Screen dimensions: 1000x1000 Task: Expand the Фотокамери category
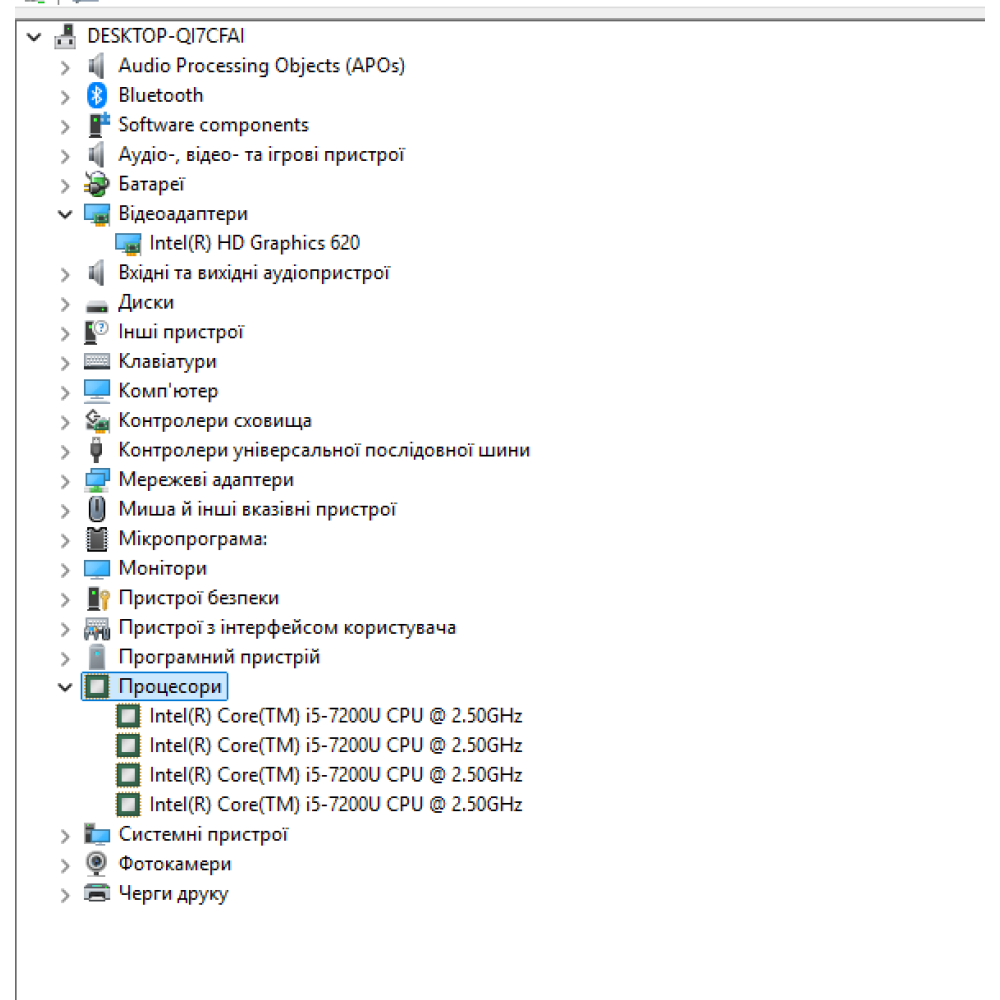click(65, 865)
